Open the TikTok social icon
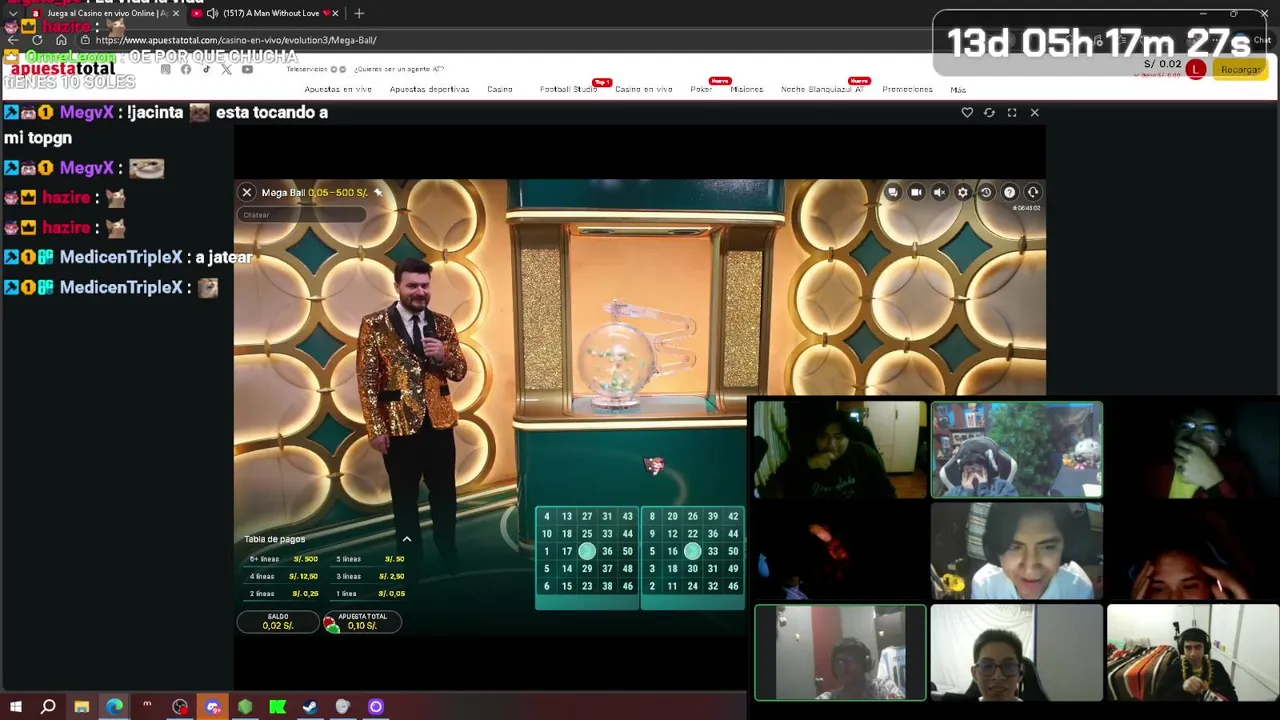This screenshot has height=720, width=1280. click(x=206, y=69)
